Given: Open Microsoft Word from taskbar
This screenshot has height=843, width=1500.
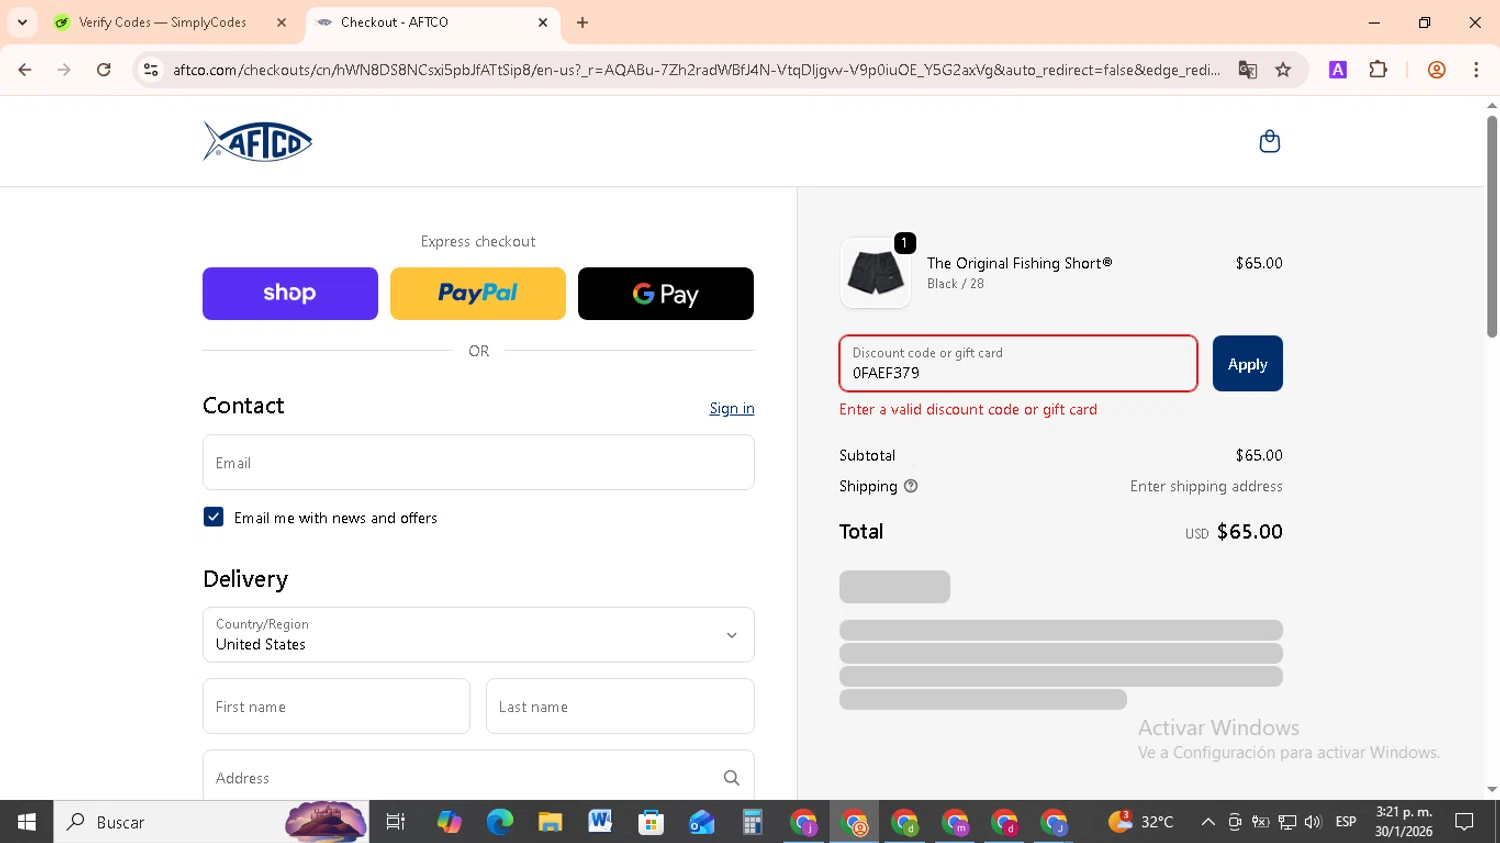Looking at the screenshot, I should (600, 822).
